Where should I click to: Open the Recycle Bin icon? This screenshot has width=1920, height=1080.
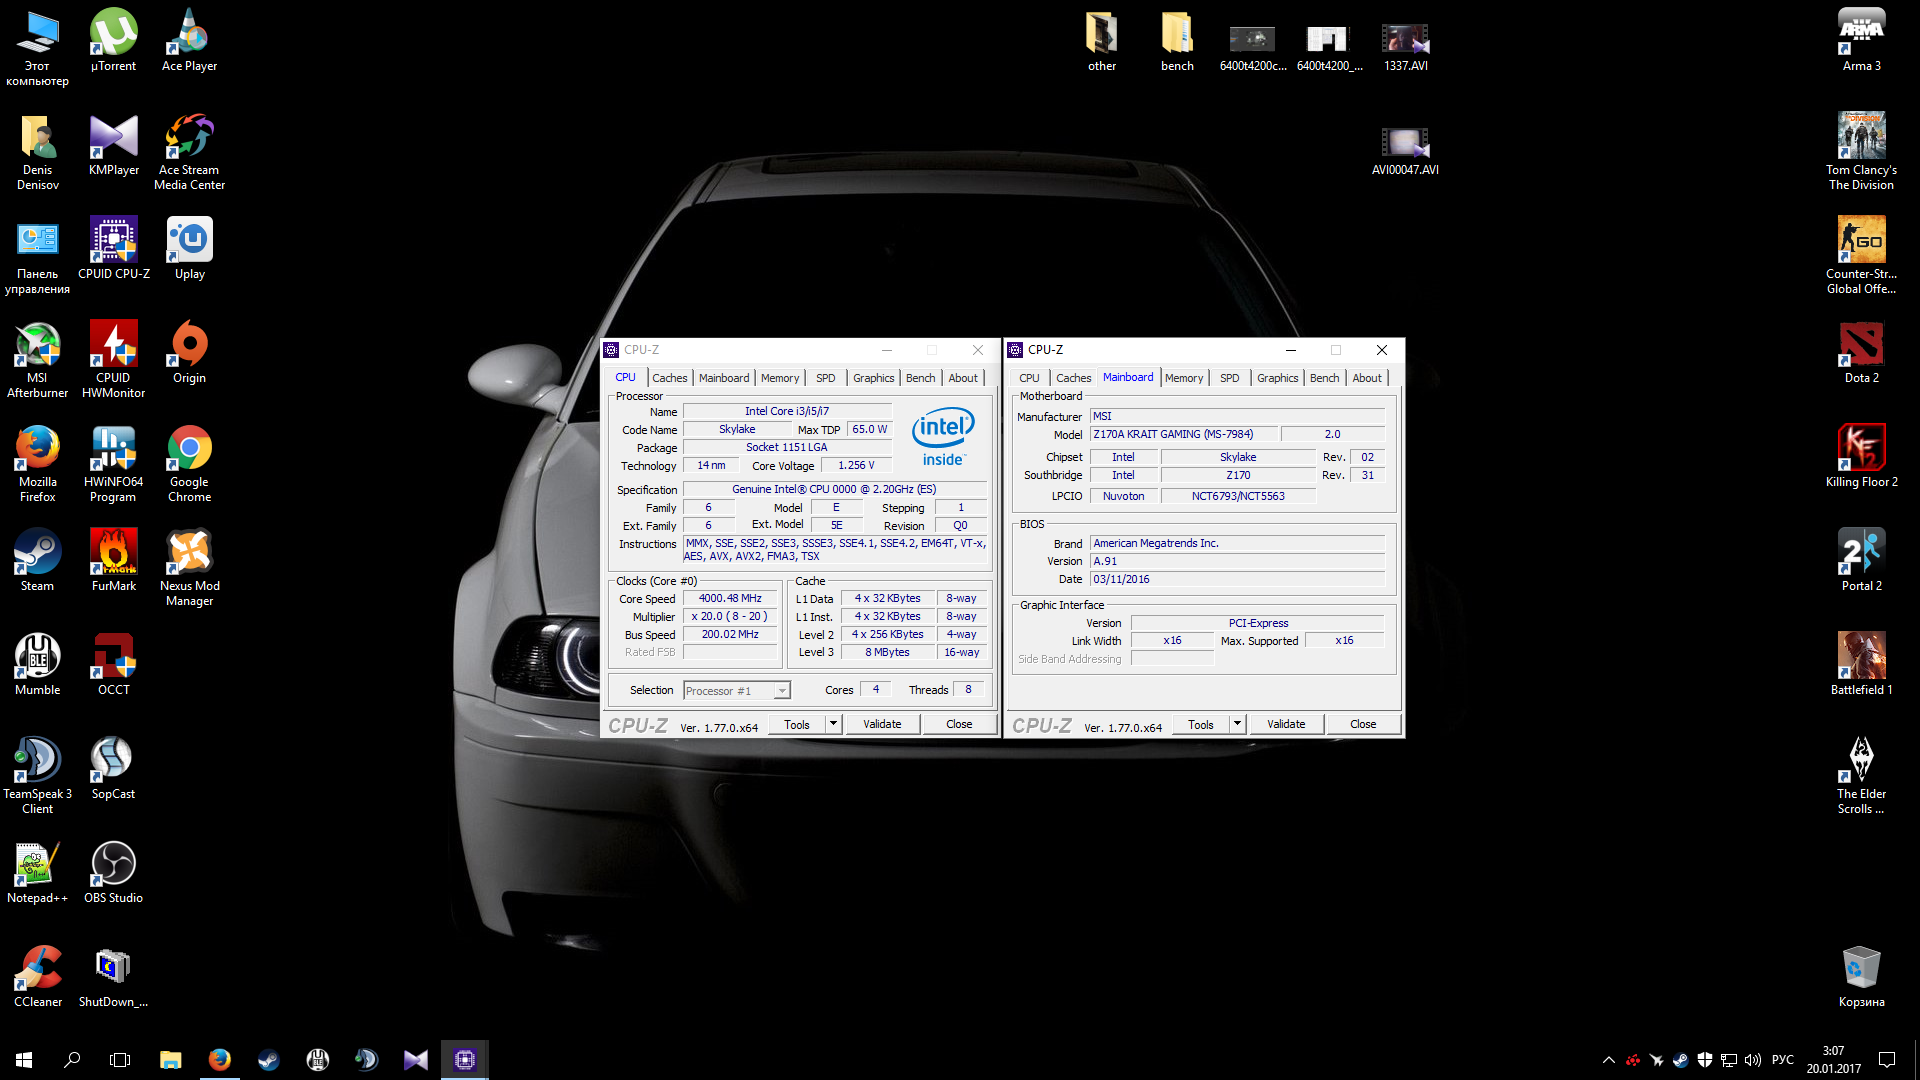[1861, 969]
